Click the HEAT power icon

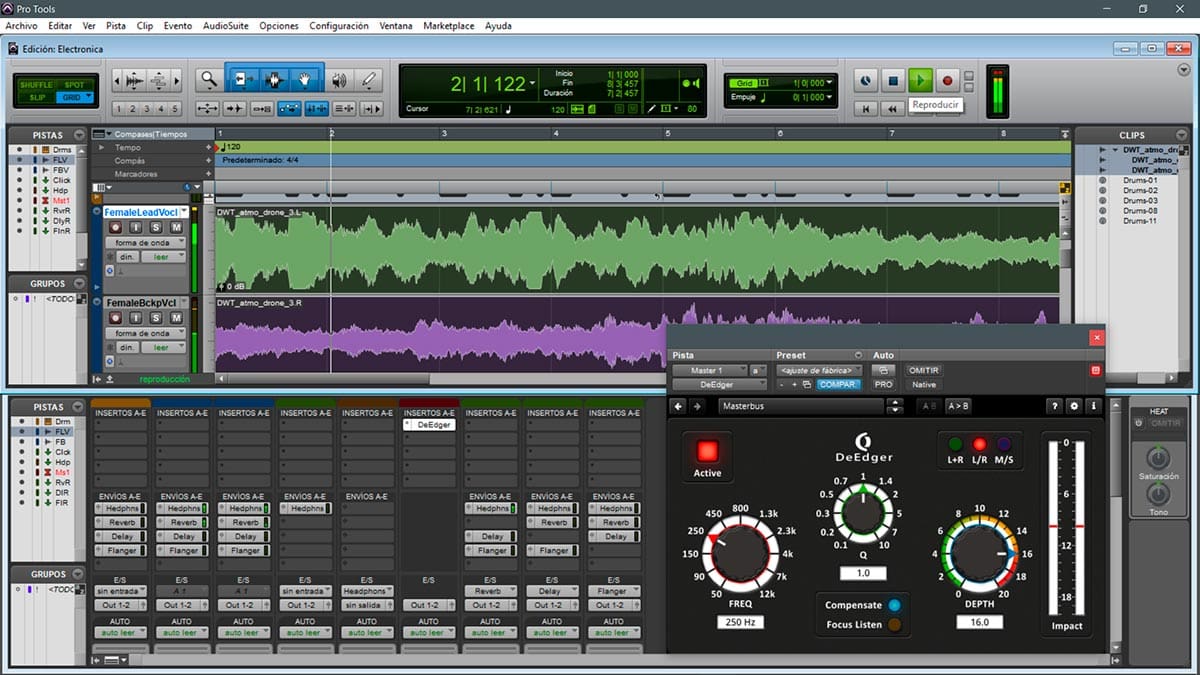1139,423
